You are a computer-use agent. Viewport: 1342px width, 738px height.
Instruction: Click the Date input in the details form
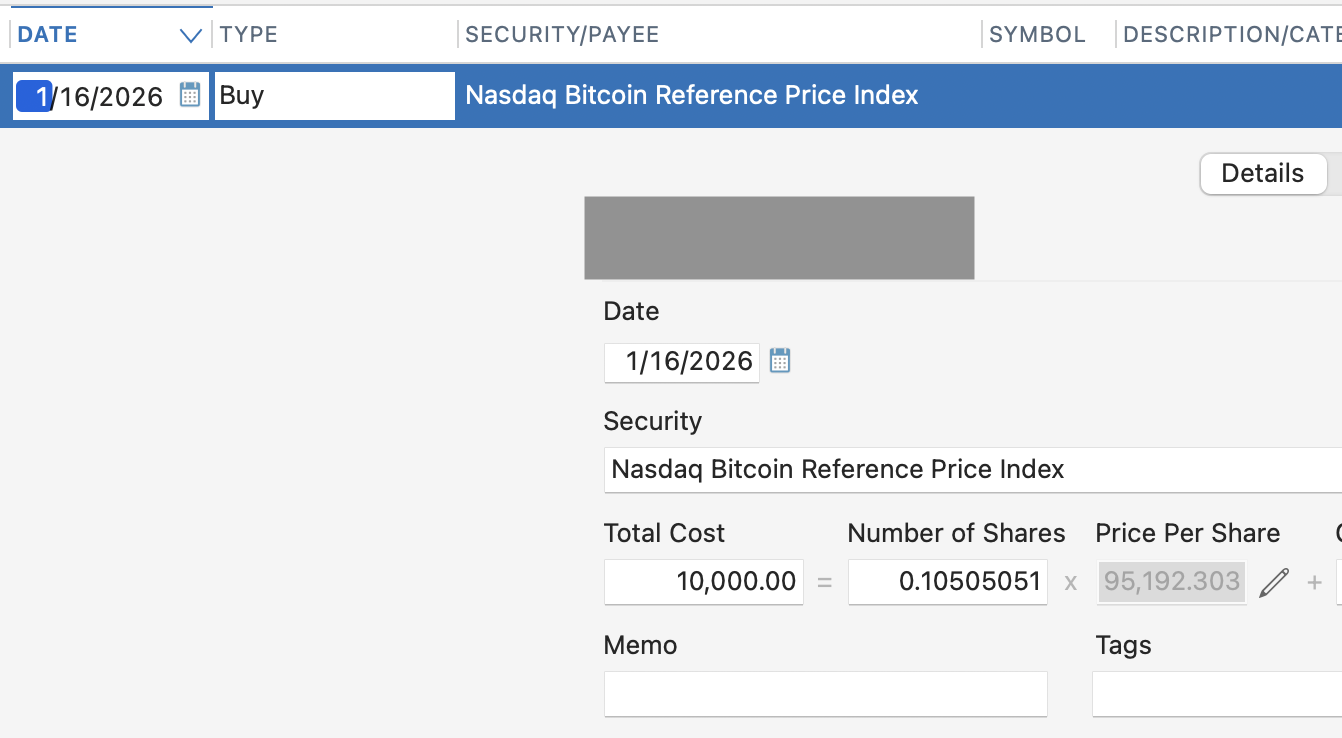(682, 362)
